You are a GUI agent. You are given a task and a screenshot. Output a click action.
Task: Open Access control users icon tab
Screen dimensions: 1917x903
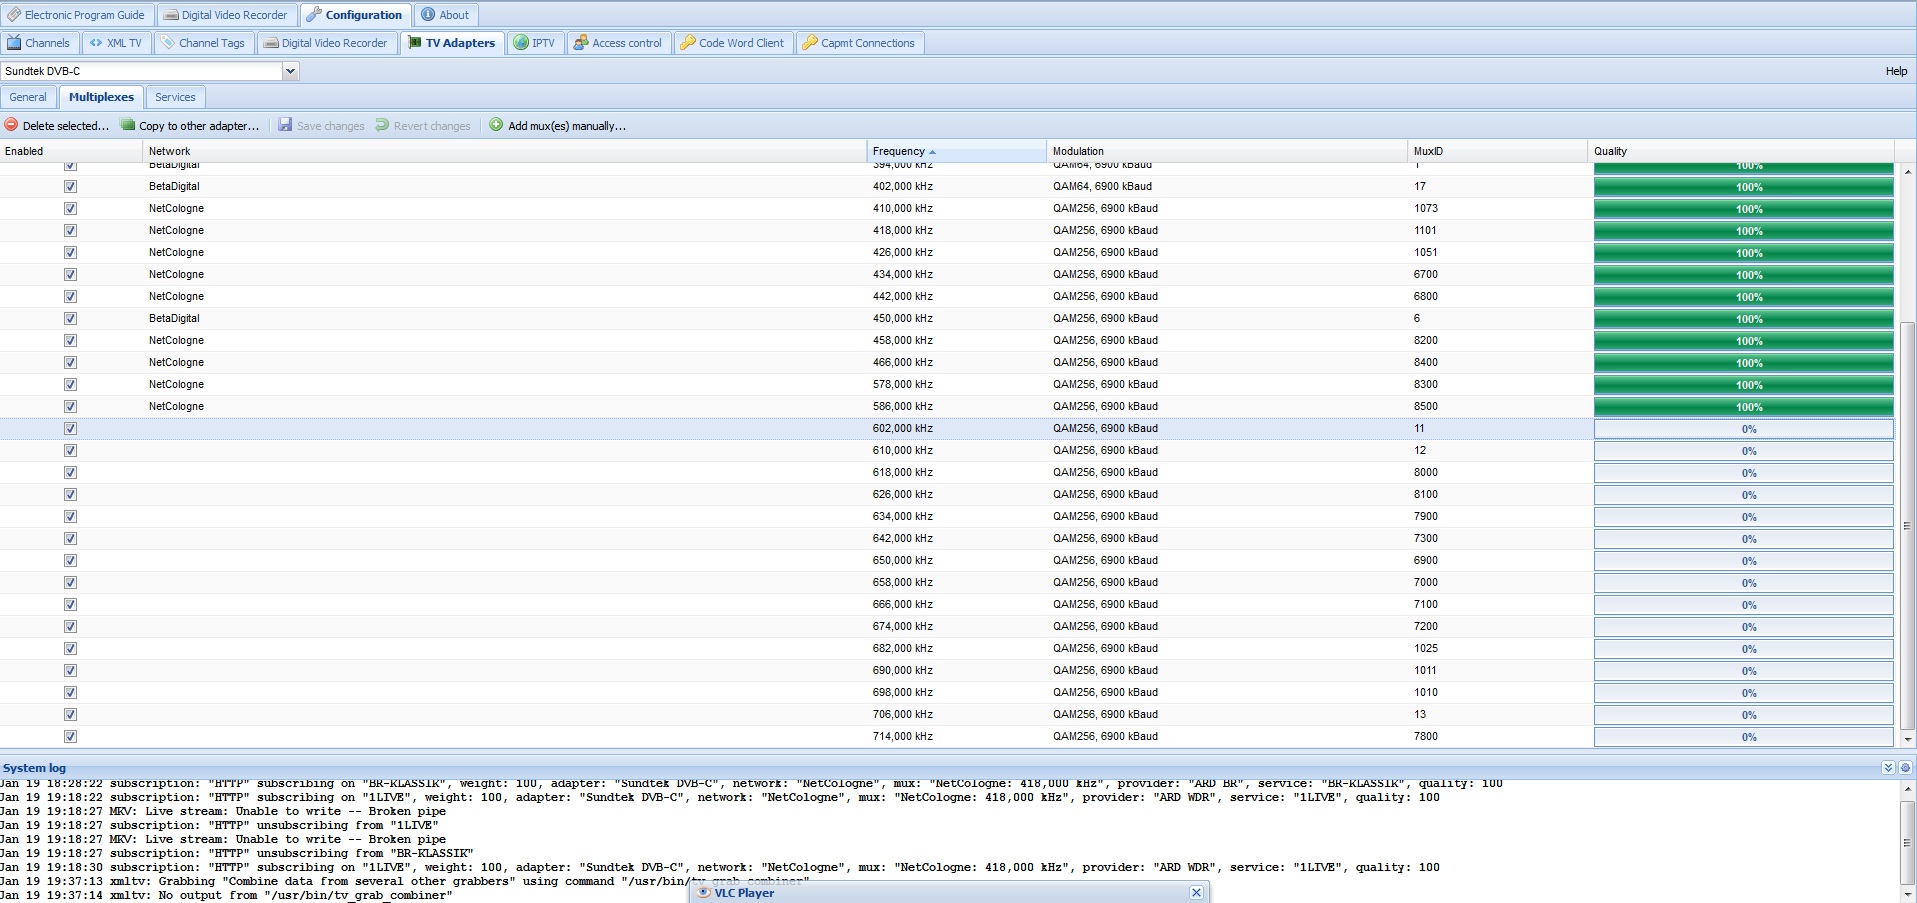[580, 43]
